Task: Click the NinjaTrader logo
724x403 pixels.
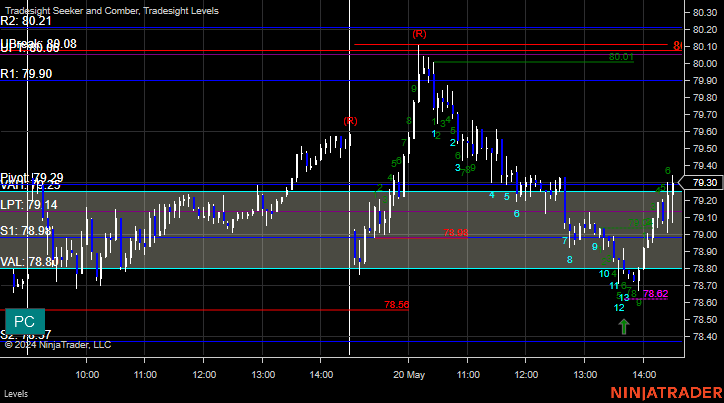Action: [666, 393]
